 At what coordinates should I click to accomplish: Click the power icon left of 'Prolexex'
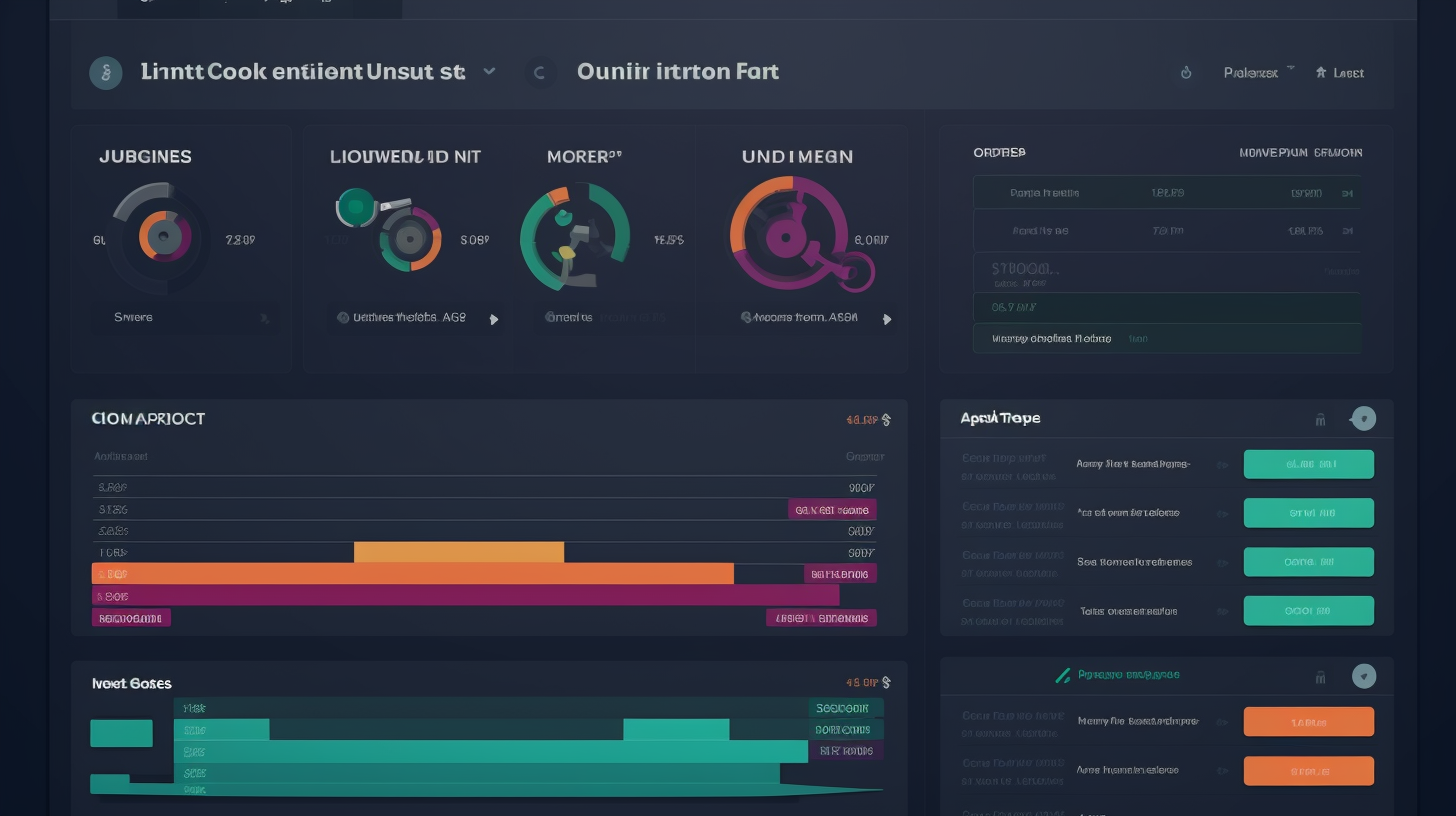pyautogui.click(x=1186, y=73)
